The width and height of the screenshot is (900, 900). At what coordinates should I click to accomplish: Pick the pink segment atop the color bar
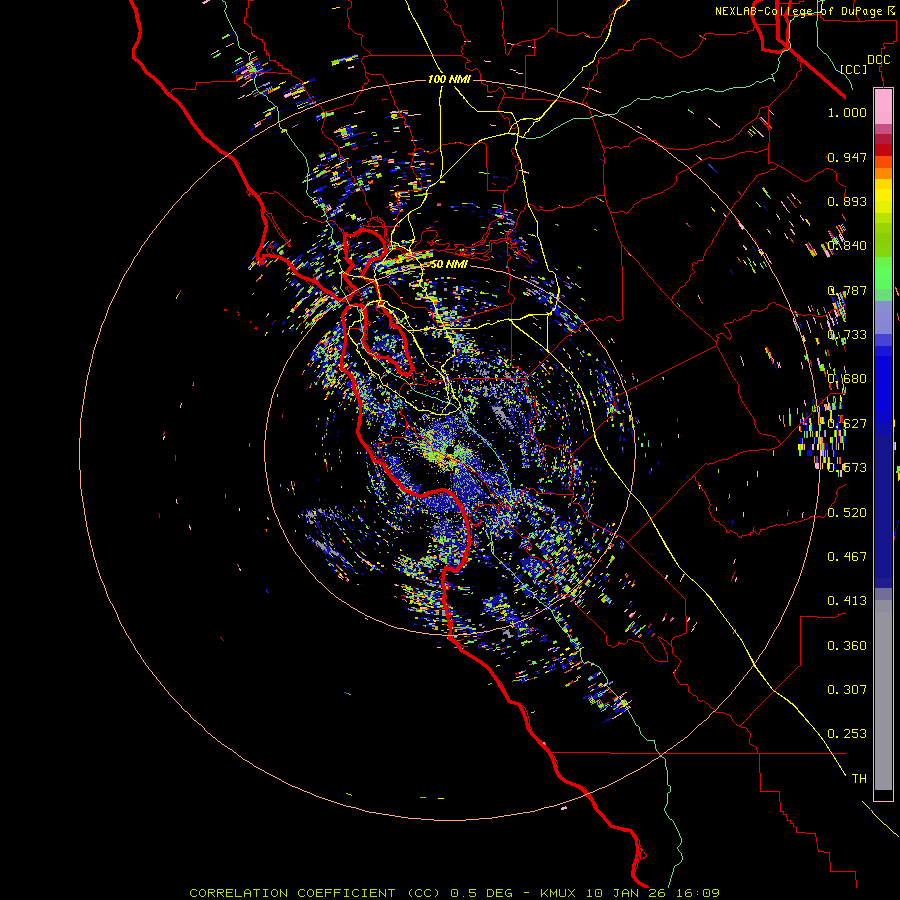pos(883,107)
